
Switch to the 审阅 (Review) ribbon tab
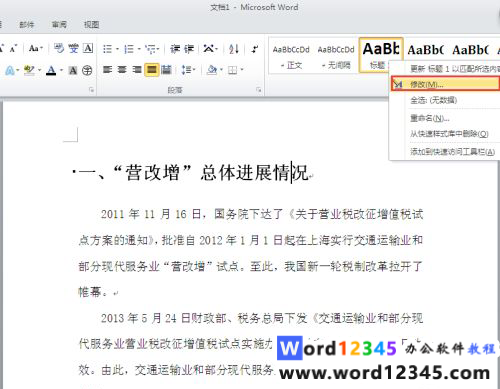(59, 24)
